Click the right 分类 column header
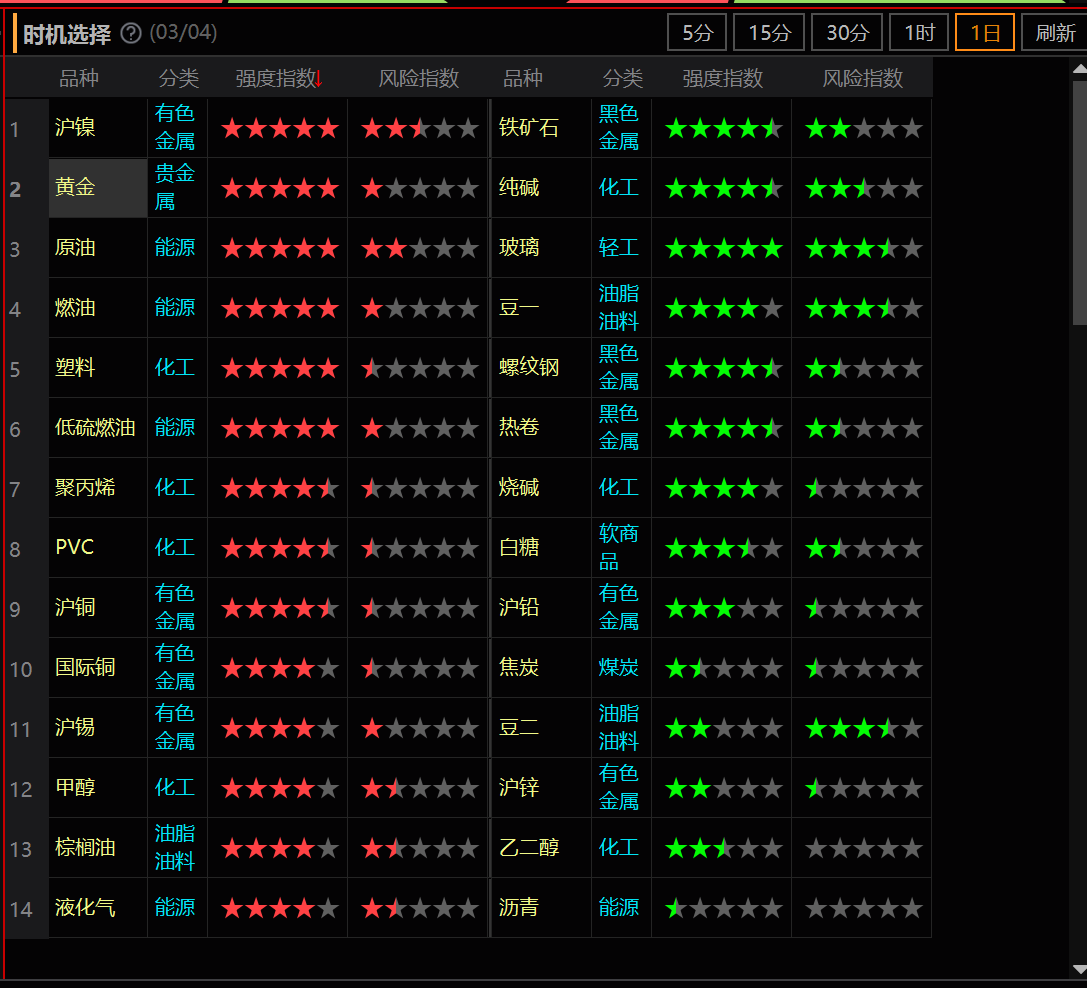The height and width of the screenshot is (988, 1087). click(623, 78)
